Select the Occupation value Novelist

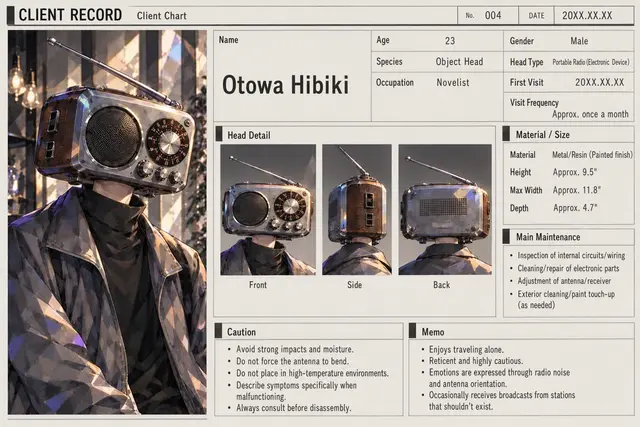click(x=453, y=82)
